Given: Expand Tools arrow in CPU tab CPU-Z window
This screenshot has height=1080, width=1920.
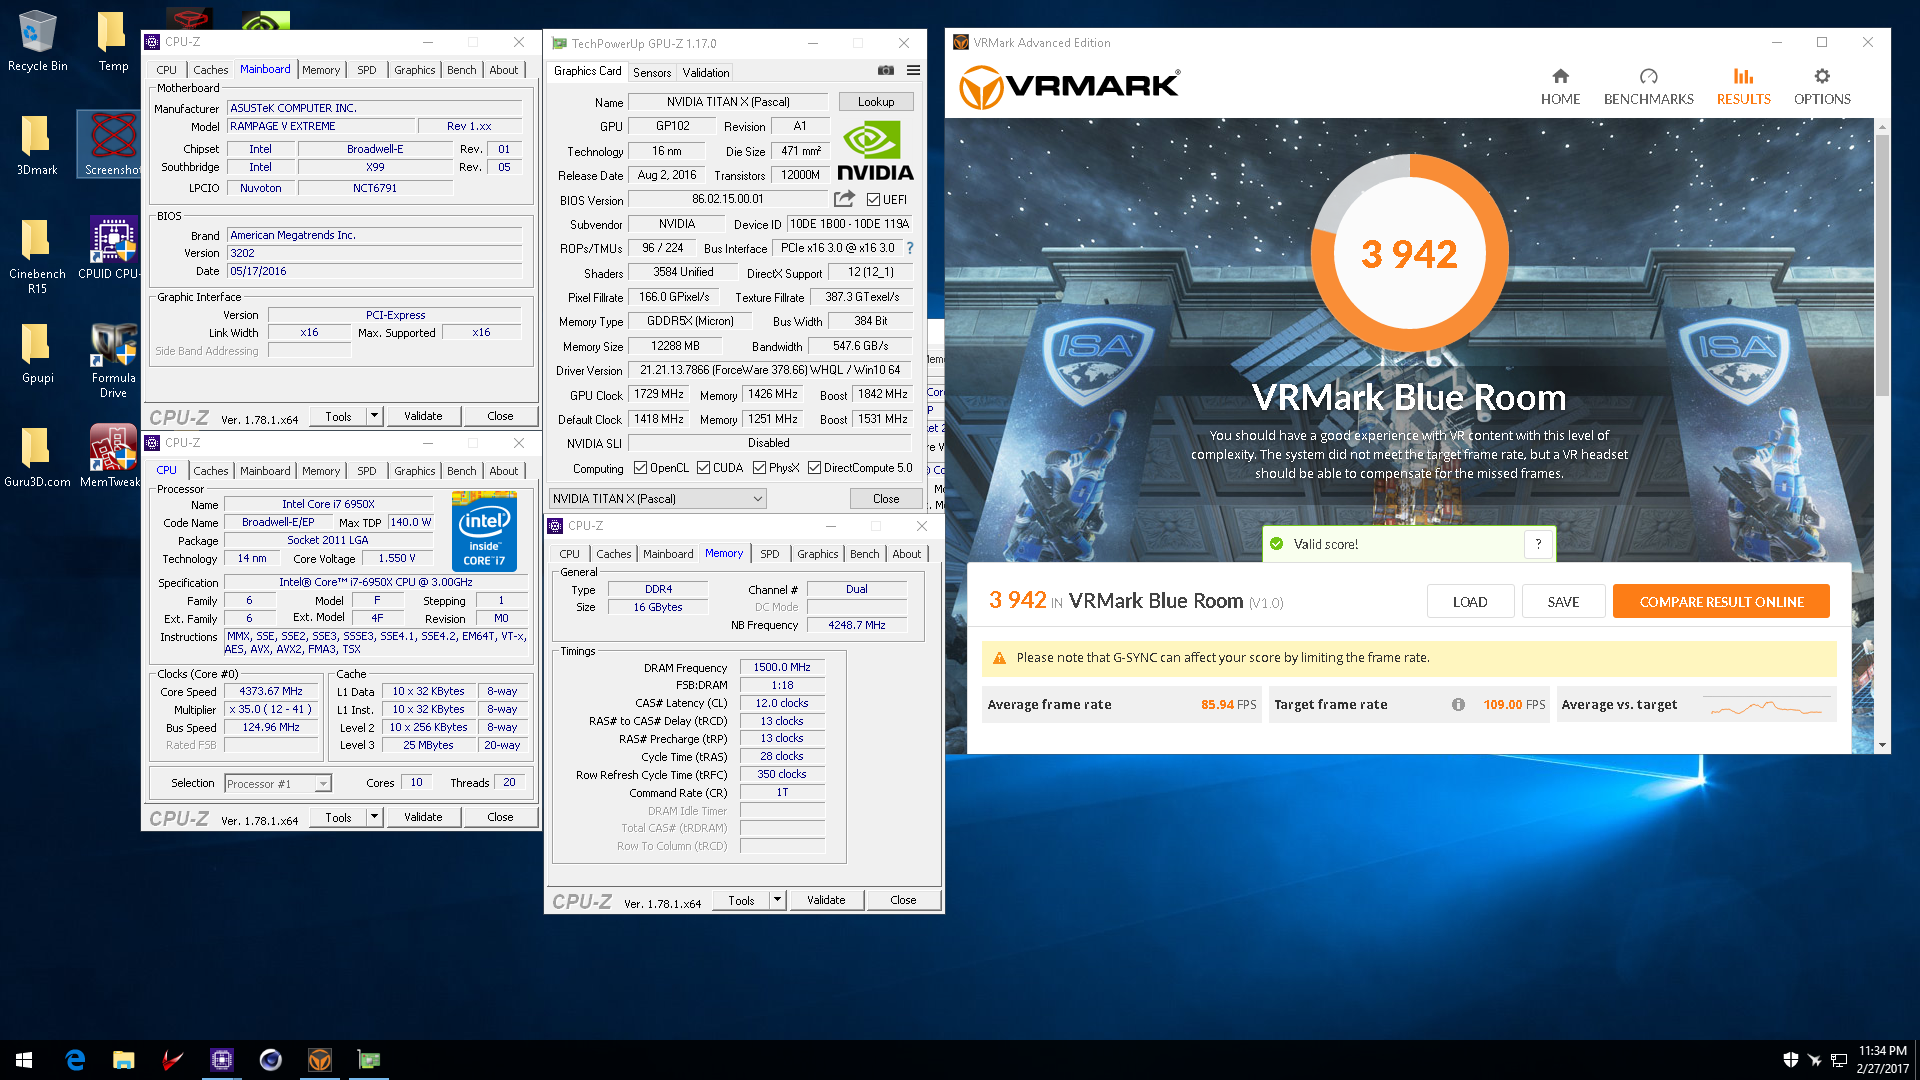Looking at the screenshot, I should (374, 817).
